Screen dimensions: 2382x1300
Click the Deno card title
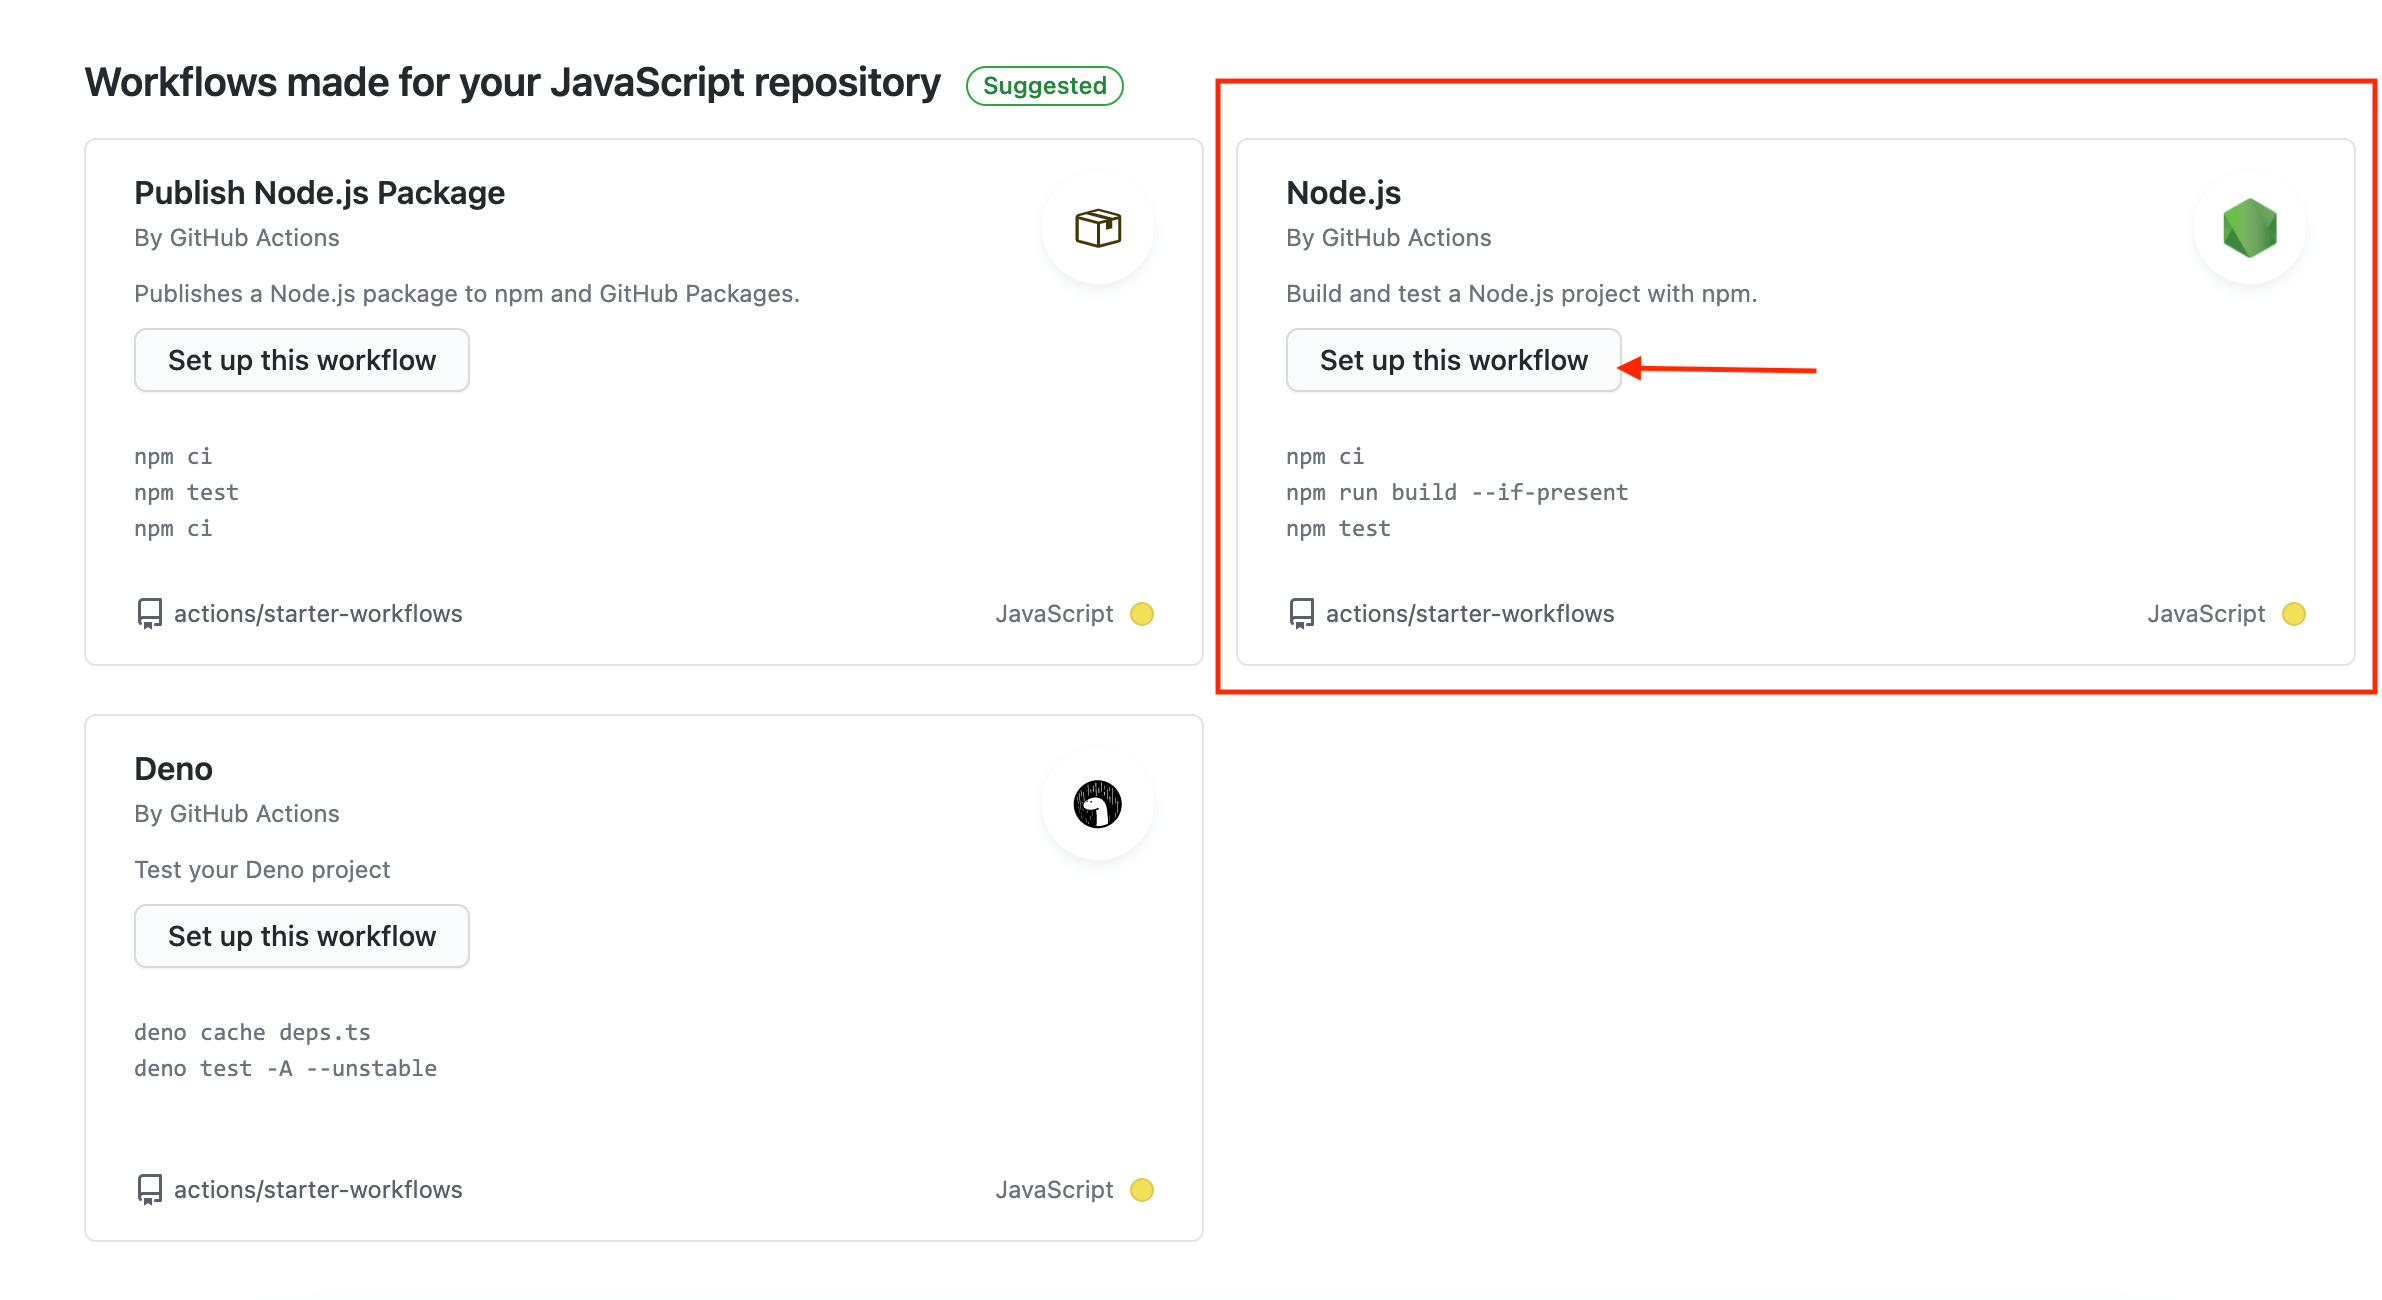(x=173, y=769)
